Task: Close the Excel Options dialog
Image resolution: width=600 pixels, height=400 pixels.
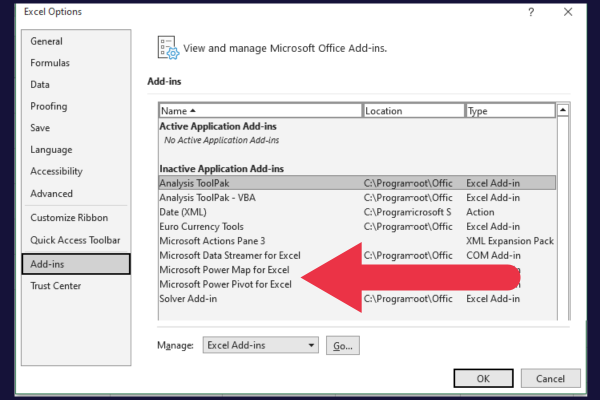Action: point(568,12)
